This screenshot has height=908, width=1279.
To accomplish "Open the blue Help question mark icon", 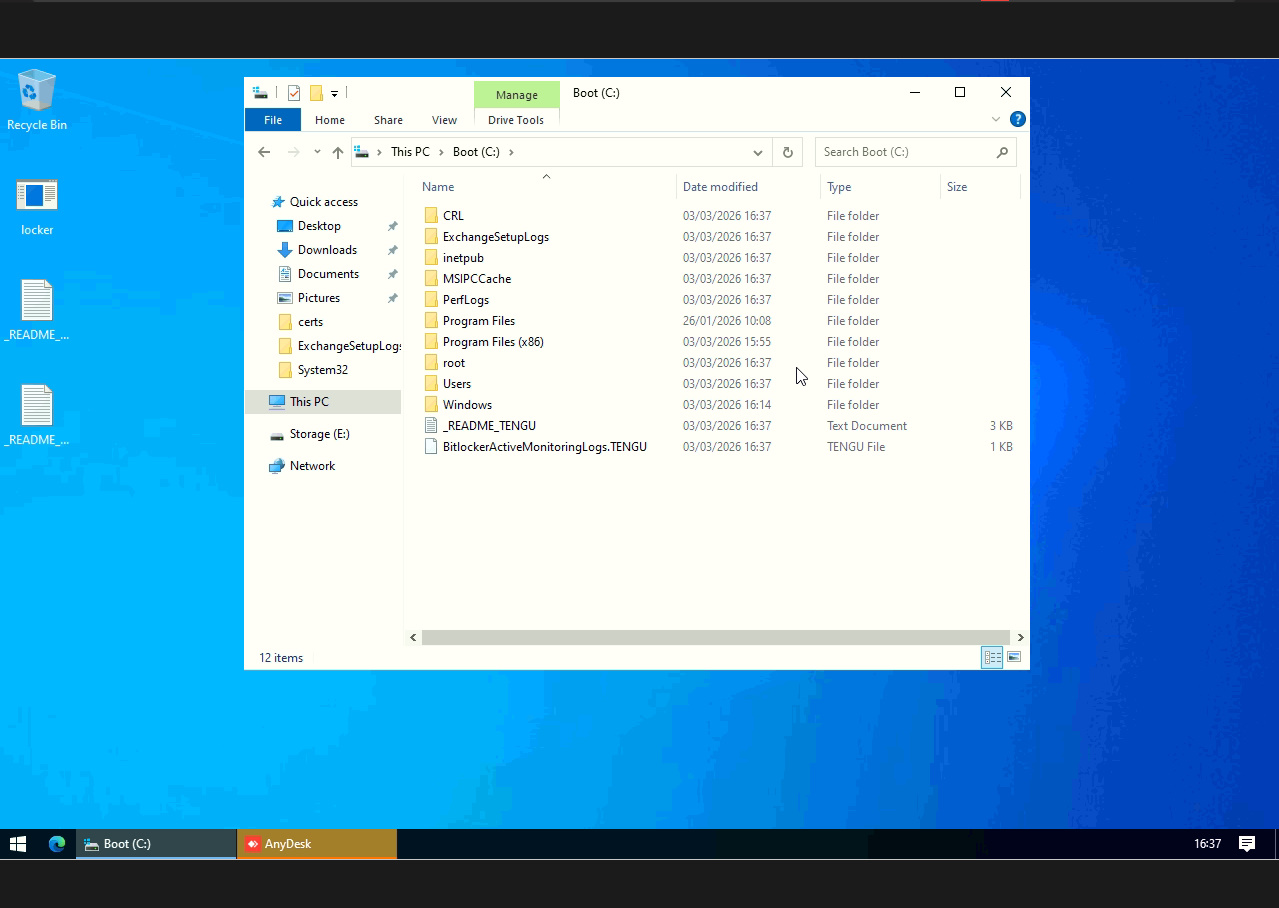I will coord(1018,119).
